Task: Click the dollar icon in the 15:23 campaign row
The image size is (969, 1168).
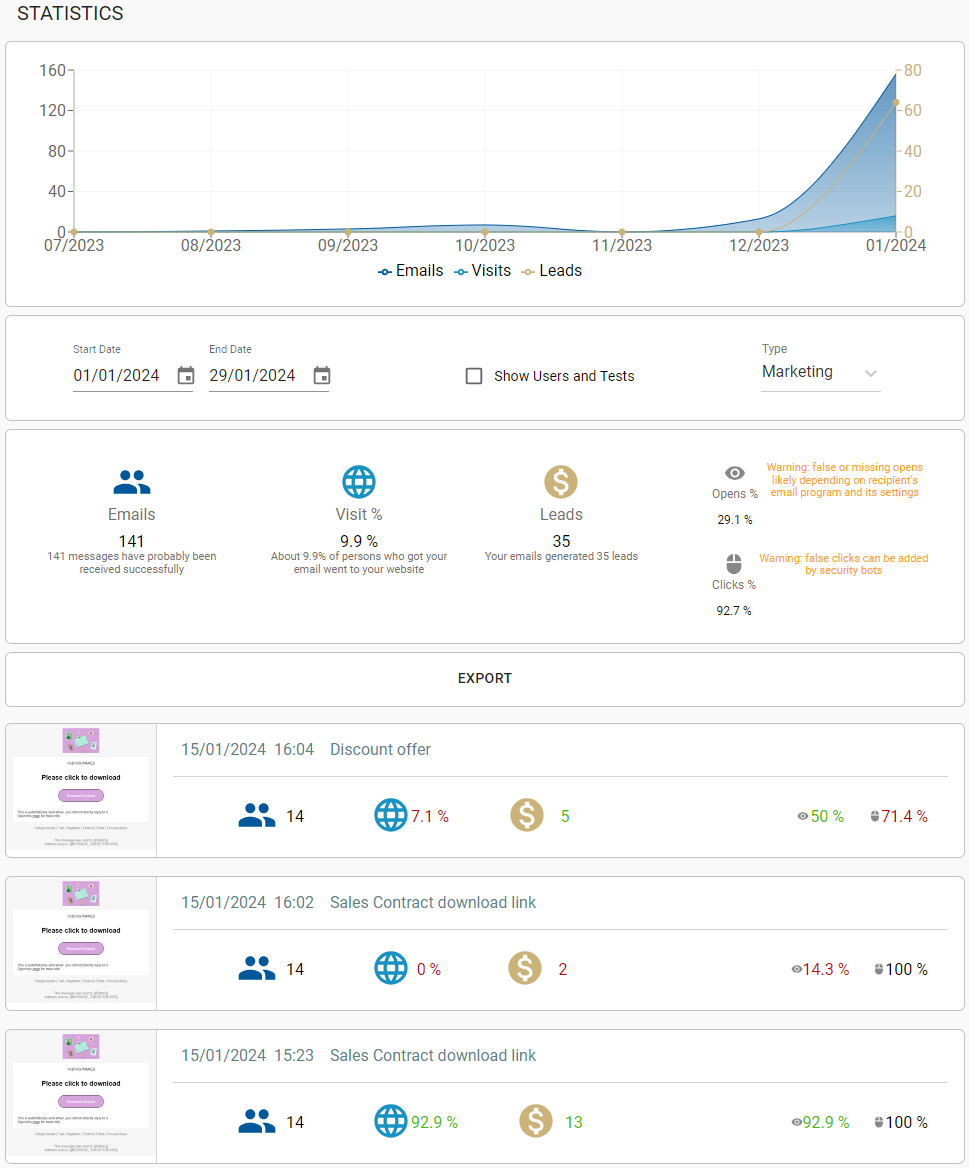Action: pos(536,1122)
